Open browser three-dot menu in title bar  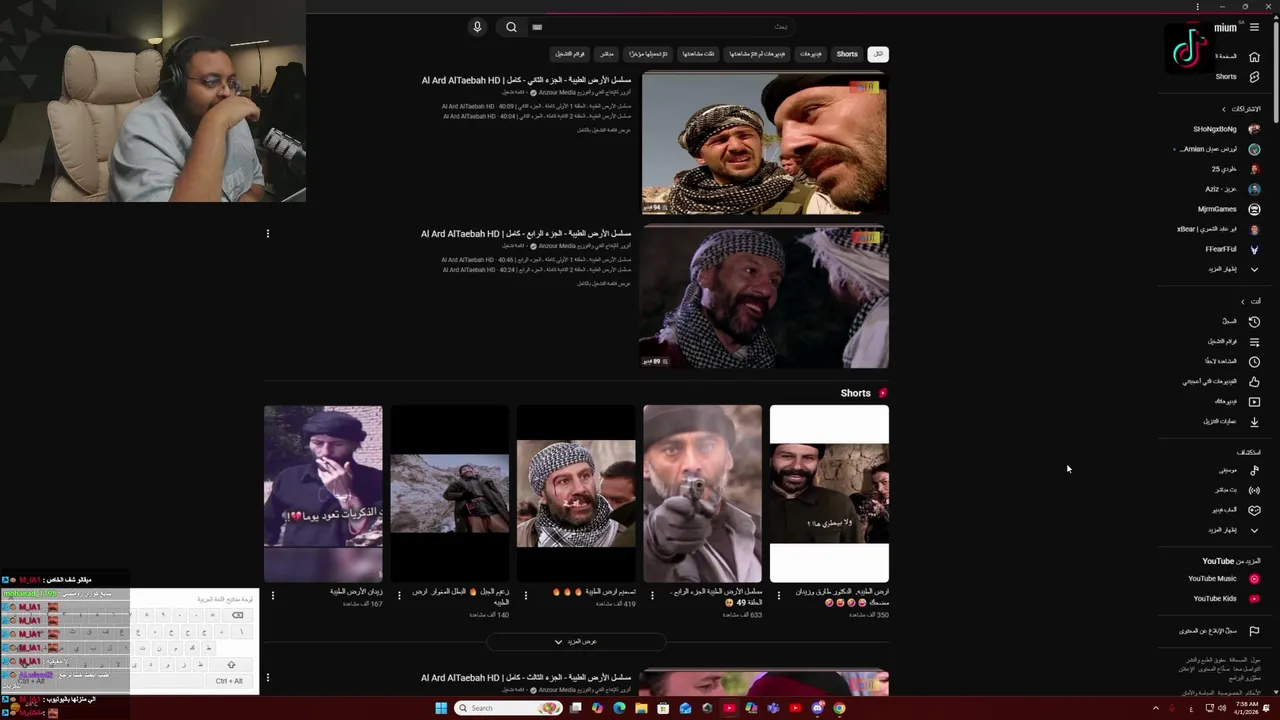click(1197, 6)
